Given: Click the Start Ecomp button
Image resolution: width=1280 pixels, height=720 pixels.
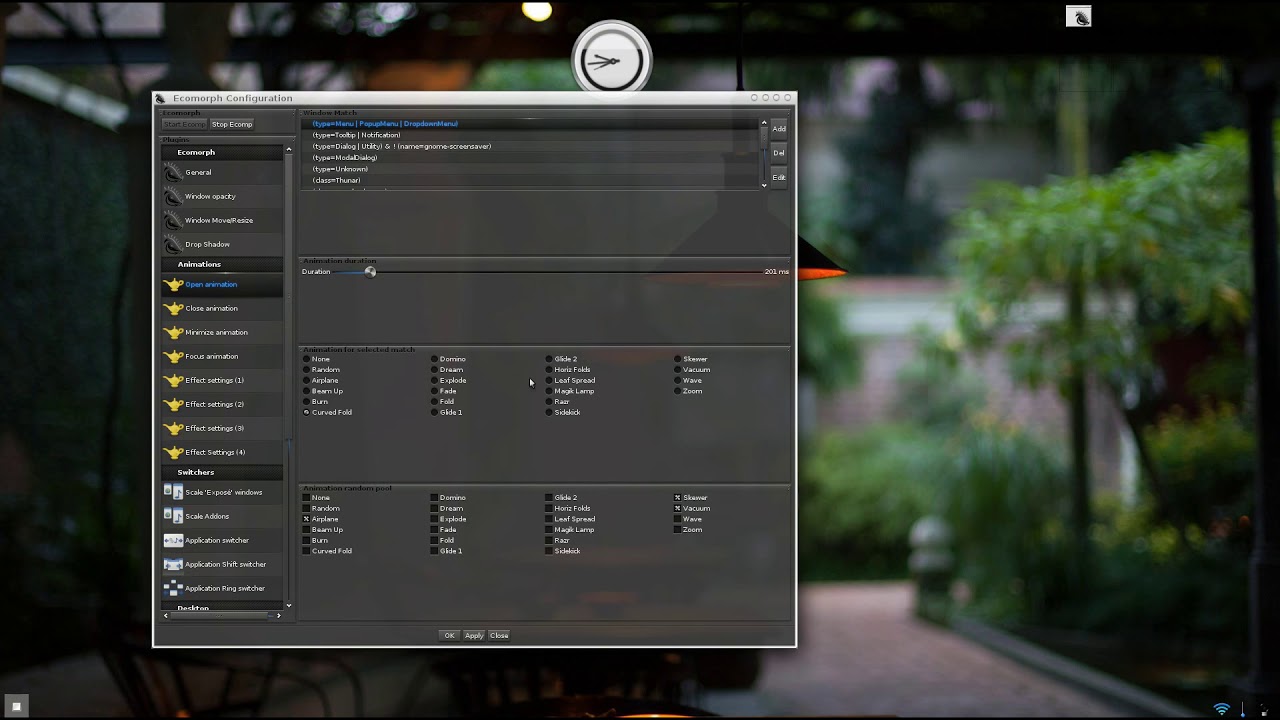Looking at the screenshot, I should coord(185,124).
